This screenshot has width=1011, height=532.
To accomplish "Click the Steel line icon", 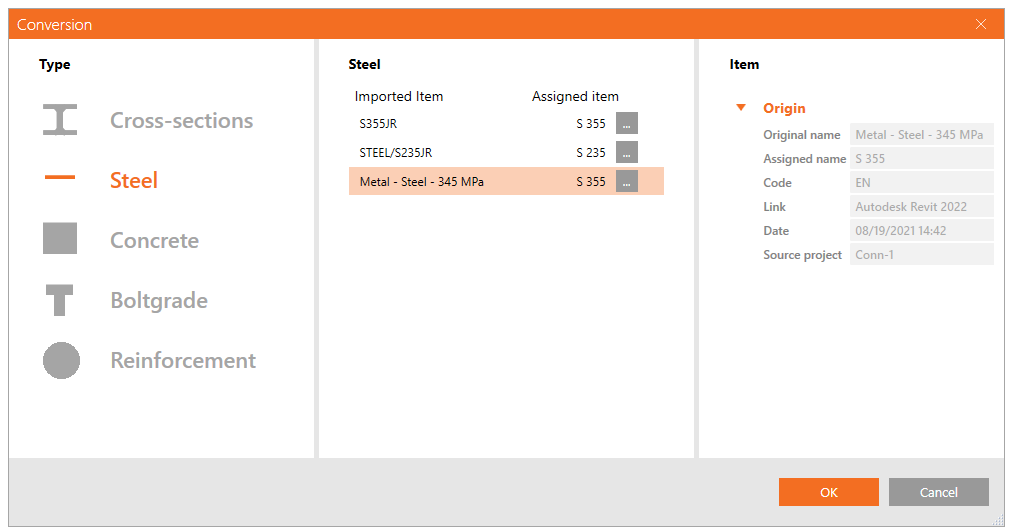I will pos(60,179).
